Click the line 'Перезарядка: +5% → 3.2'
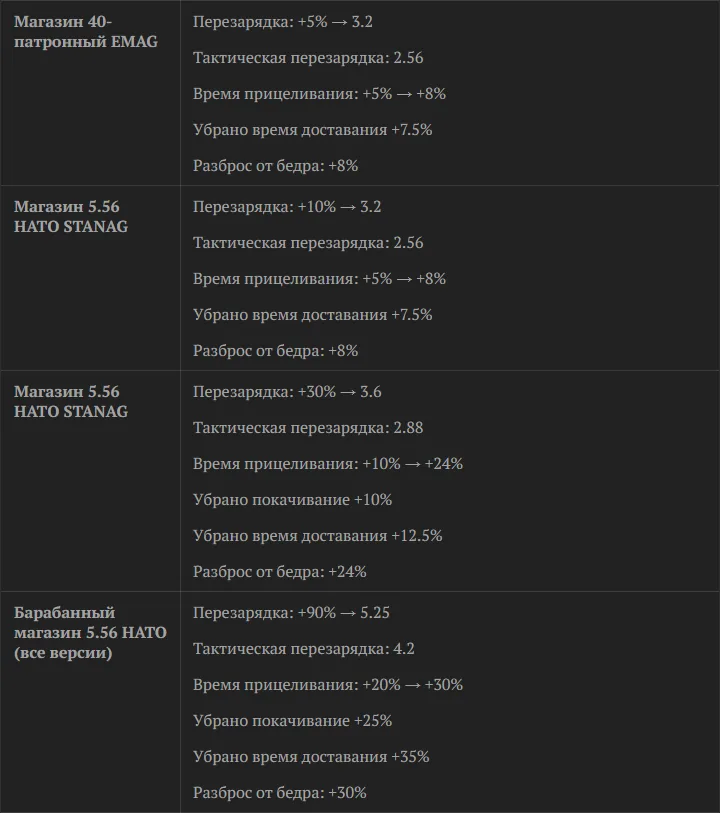The width and height of the screenshot is (720, 813). tap(283, 22)
